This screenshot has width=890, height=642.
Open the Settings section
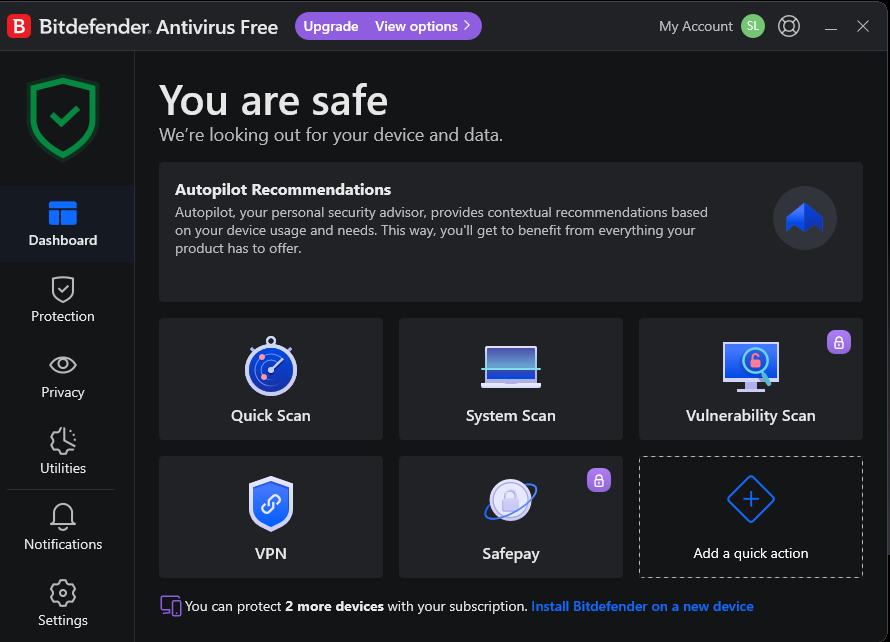click(63, 603)
